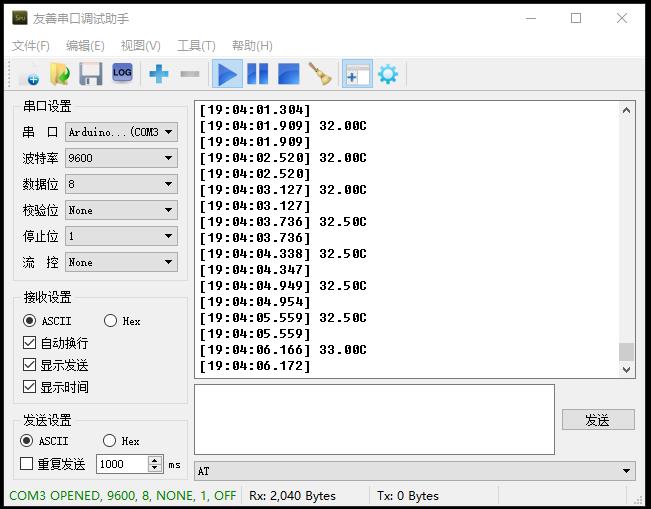
Task: Close the 友善串口调试助手 window
Action: point(622,18)
